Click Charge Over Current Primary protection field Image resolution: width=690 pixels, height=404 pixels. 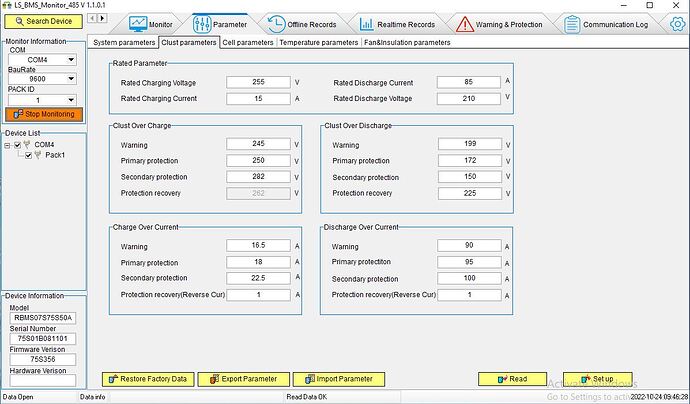point(258,262)
